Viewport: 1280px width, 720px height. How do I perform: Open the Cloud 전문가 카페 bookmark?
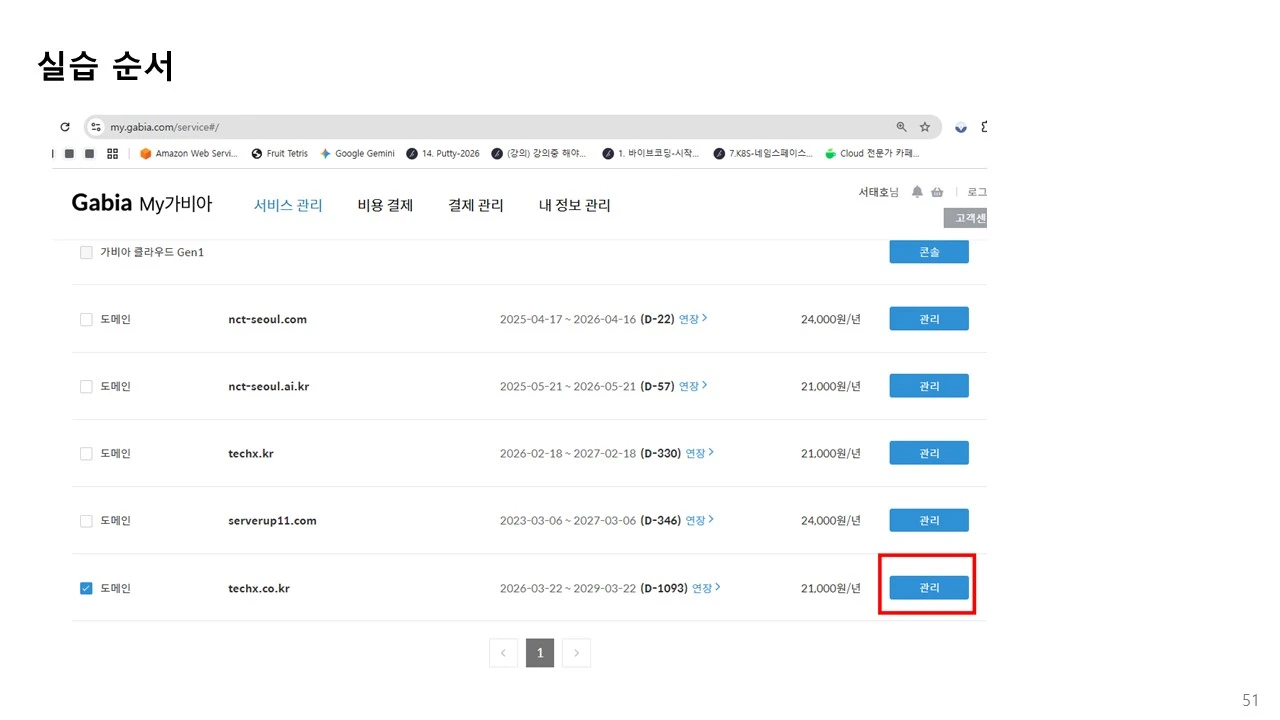[x=872, y=153]
